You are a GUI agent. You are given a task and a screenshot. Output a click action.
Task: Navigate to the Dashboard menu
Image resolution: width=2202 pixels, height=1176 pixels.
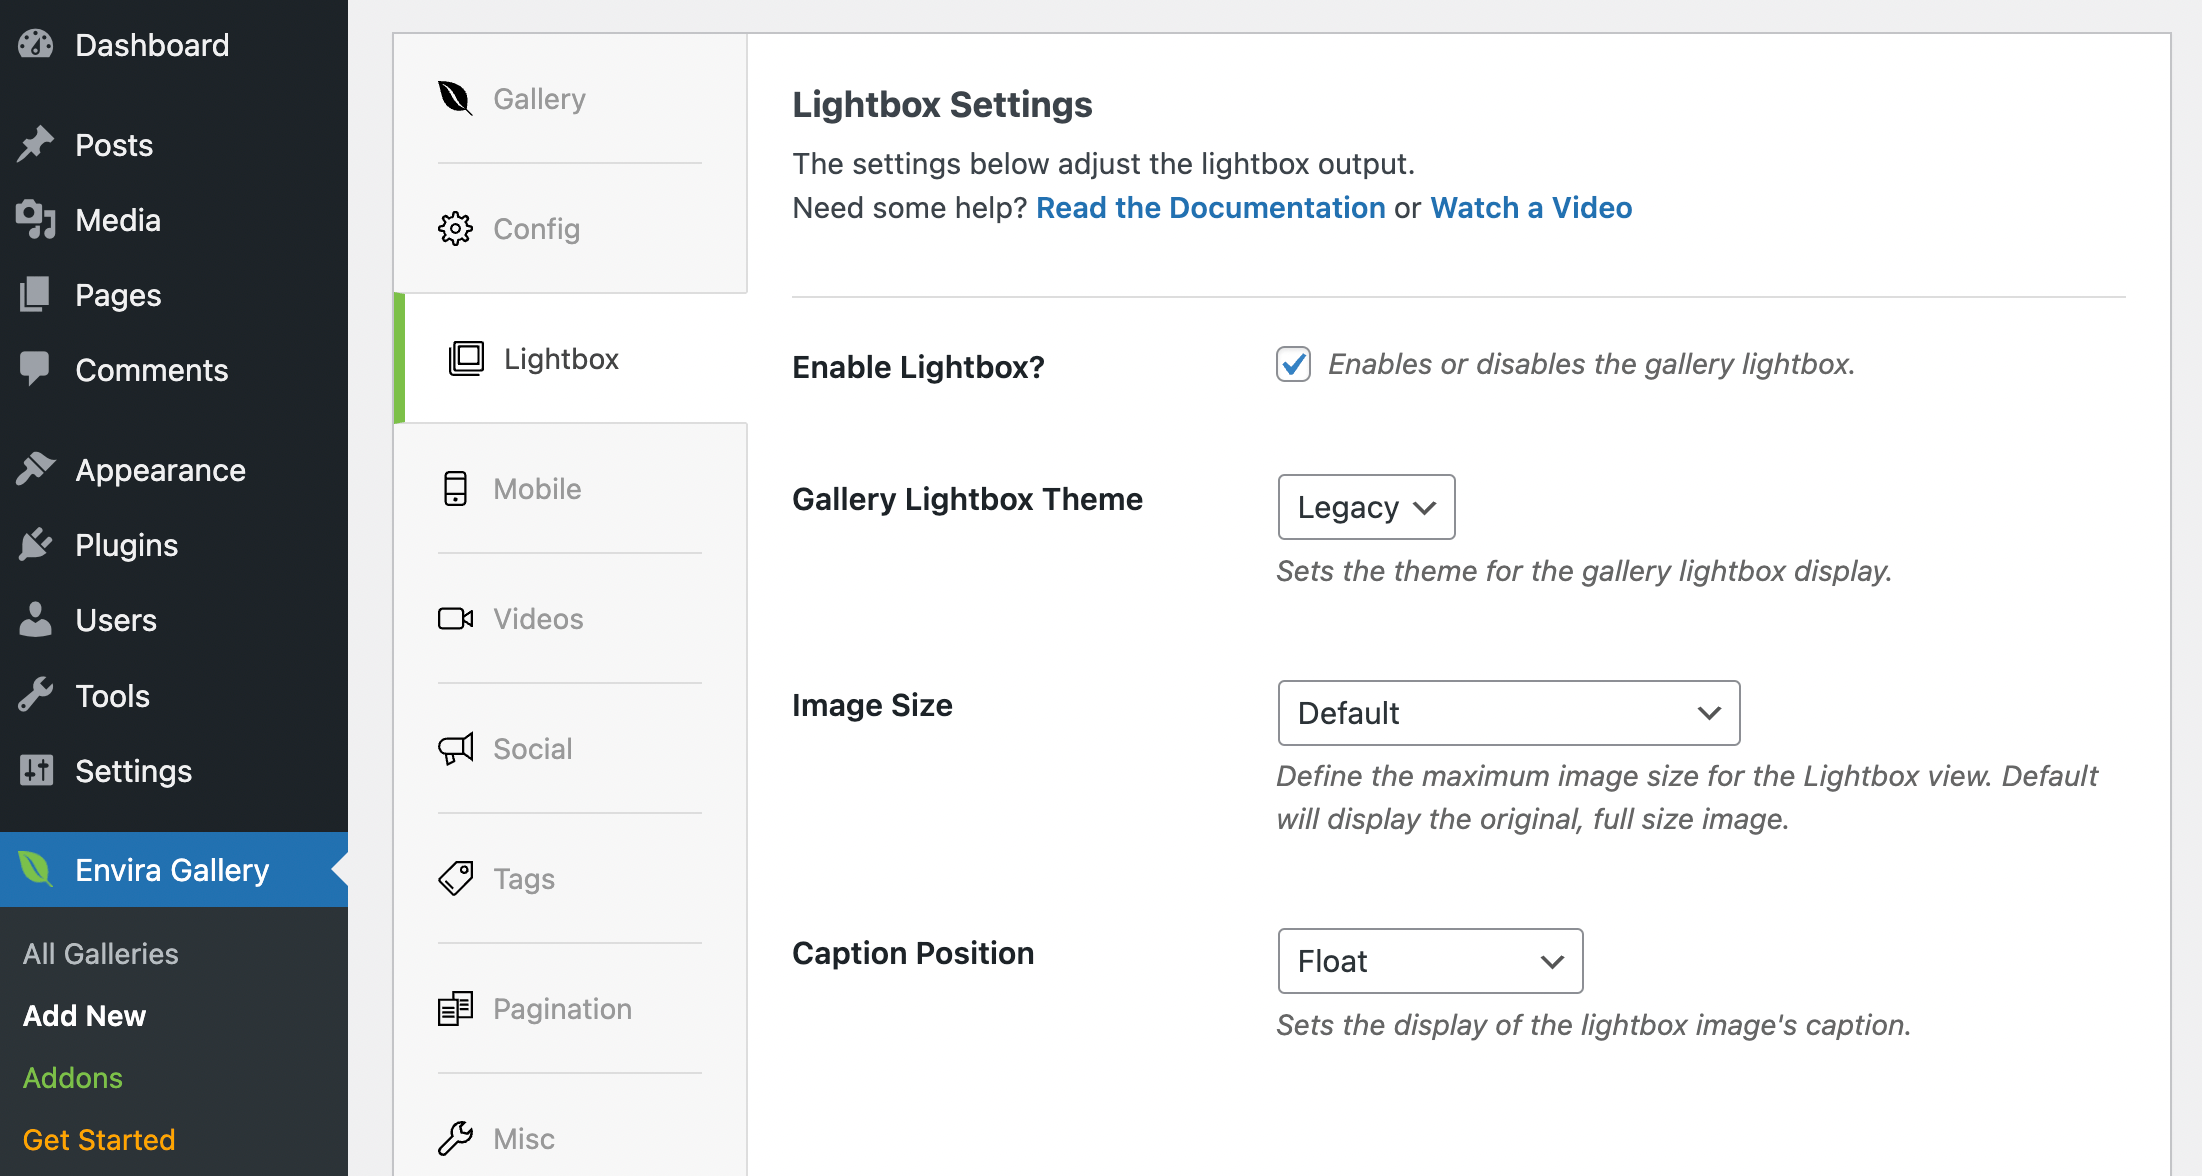click(152, 45)
